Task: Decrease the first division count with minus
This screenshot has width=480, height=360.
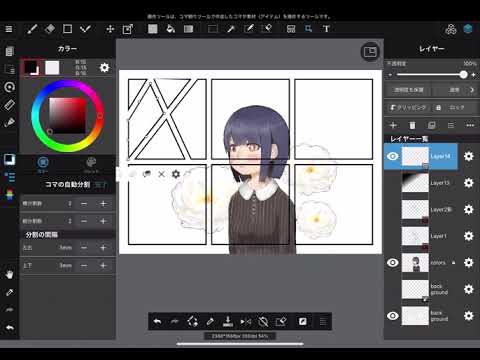Action: point(84,203)
